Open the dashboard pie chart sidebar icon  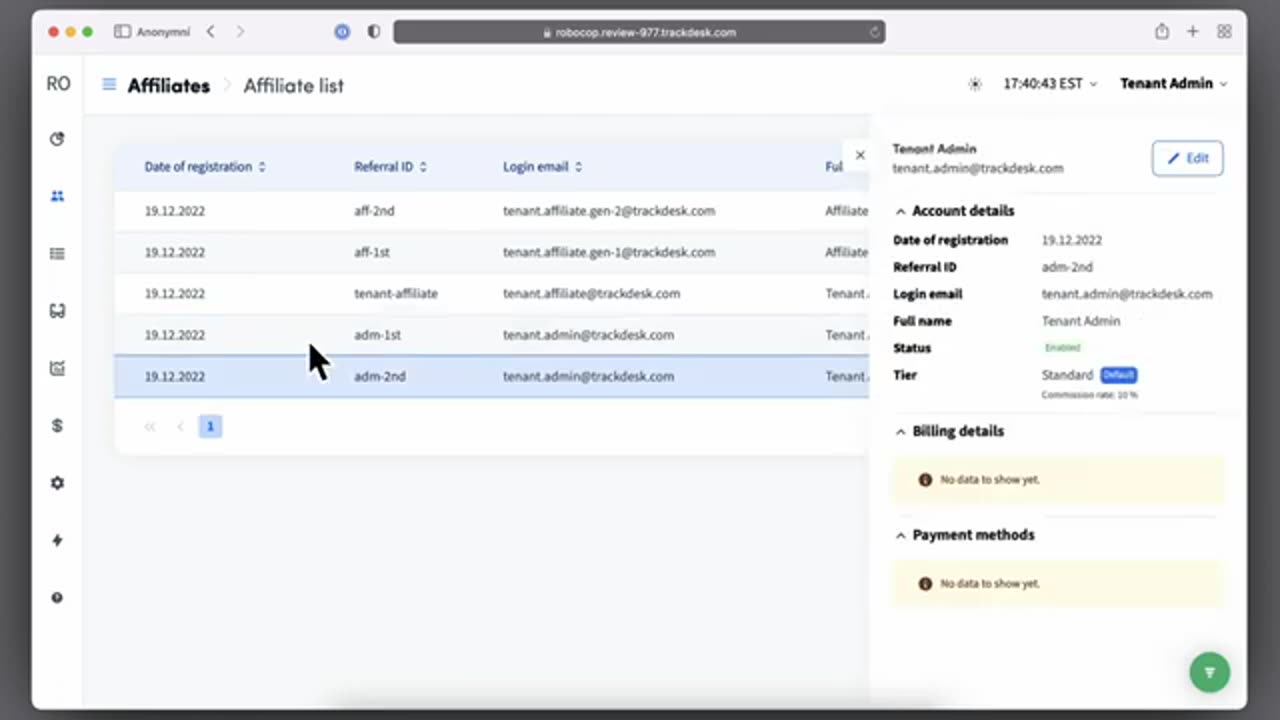coord(57,139)
